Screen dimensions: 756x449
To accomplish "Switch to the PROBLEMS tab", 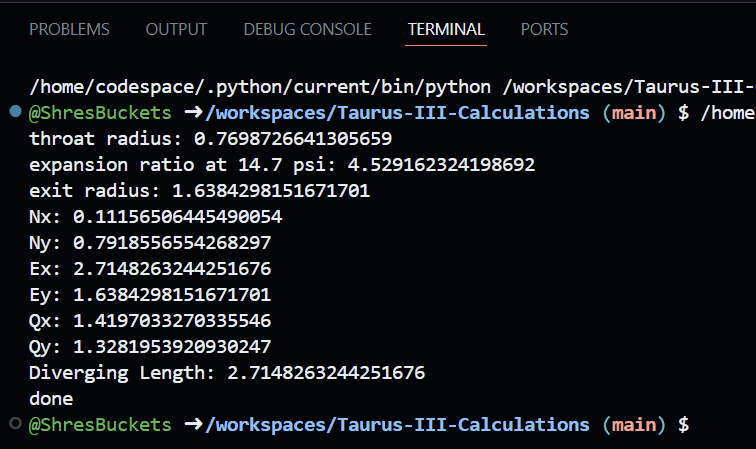I will pyautogui.click(x=70, y=30).
